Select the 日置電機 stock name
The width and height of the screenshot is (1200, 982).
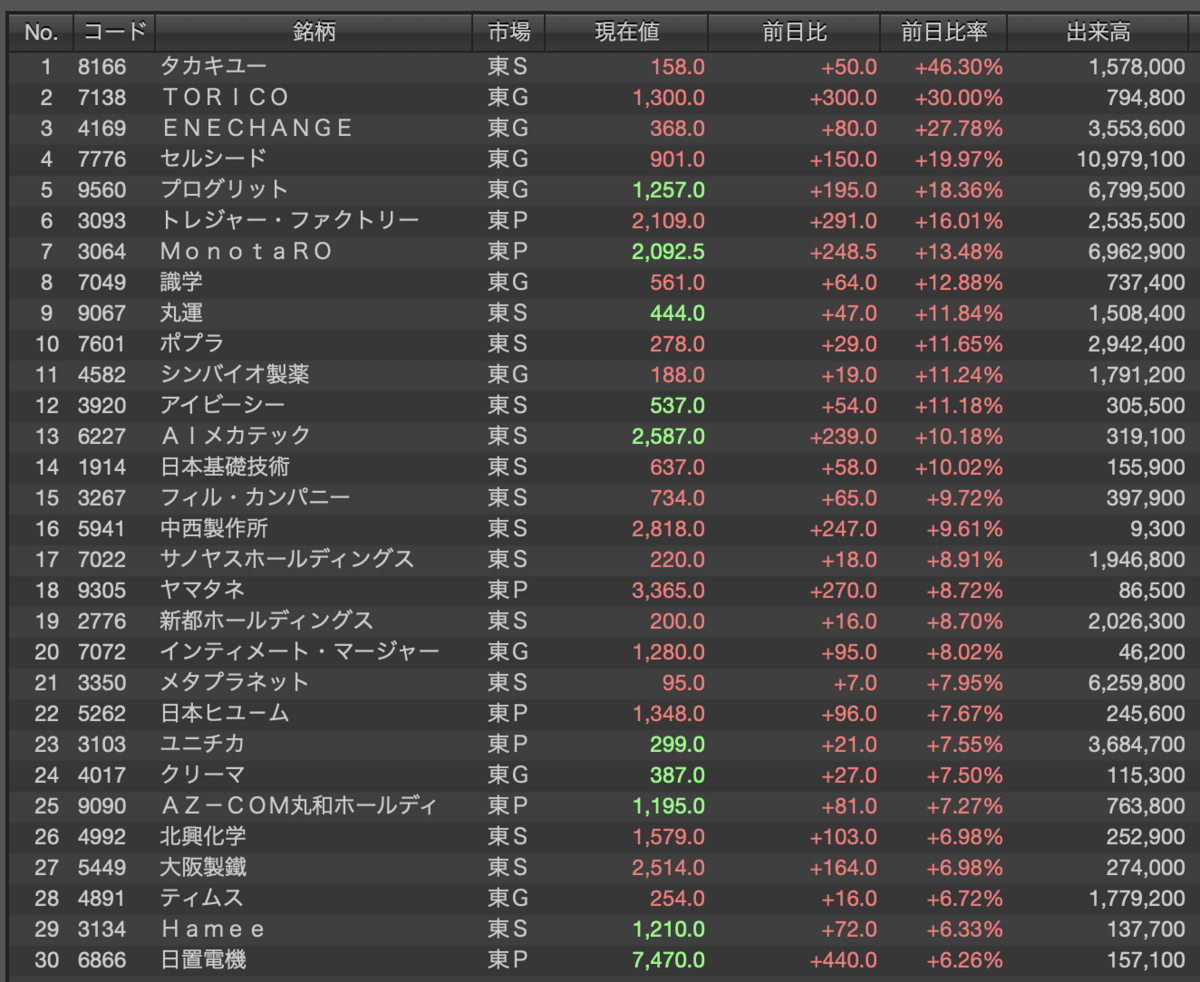[203, 961]
